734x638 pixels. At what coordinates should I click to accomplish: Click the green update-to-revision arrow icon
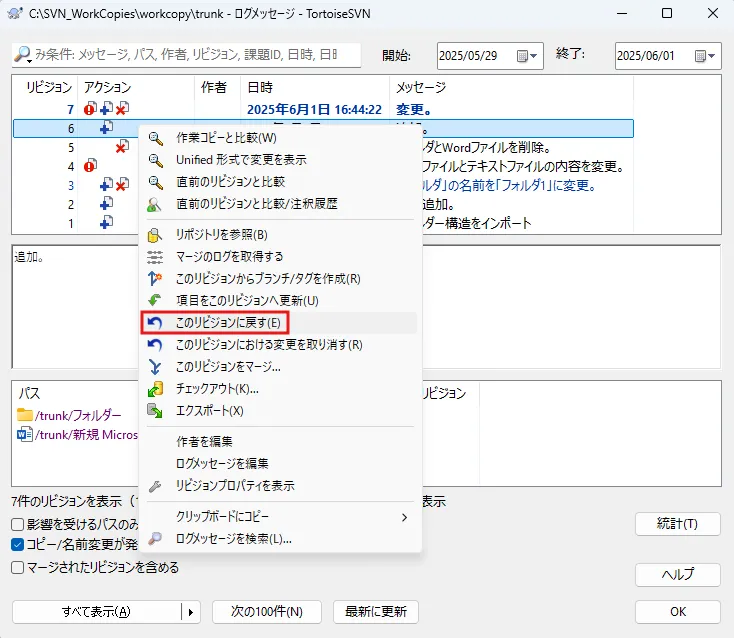154,300
